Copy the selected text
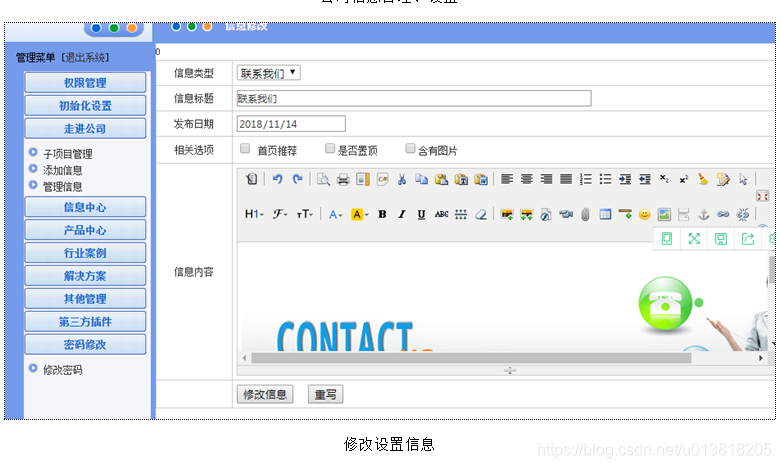The height and width of the screenshot is (468, 781). point(421,179)
